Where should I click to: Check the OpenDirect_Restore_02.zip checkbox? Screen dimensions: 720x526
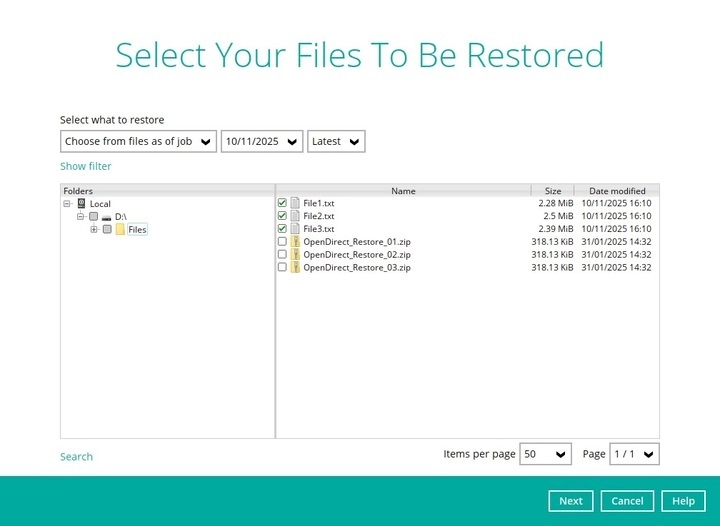[x=282, y=254]
